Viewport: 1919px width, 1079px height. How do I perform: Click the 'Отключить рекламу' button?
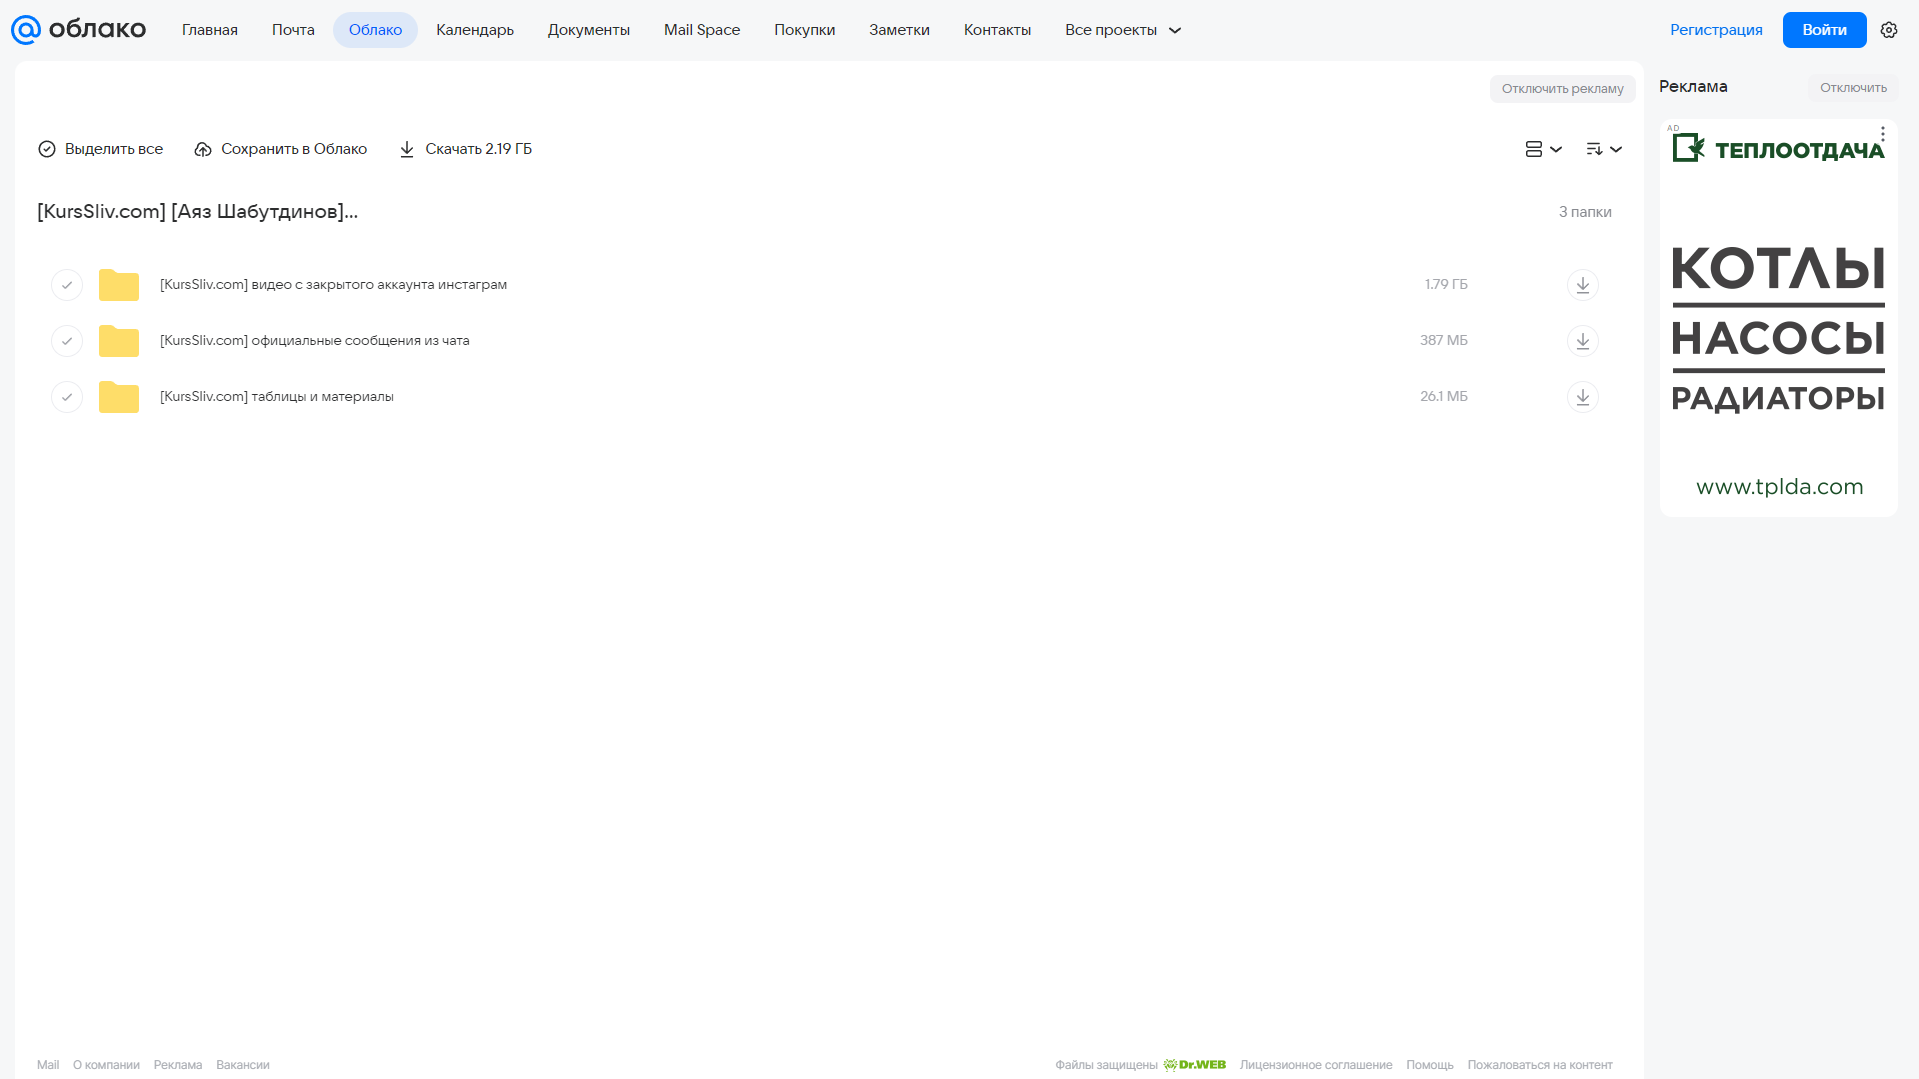pos(1562,89)
